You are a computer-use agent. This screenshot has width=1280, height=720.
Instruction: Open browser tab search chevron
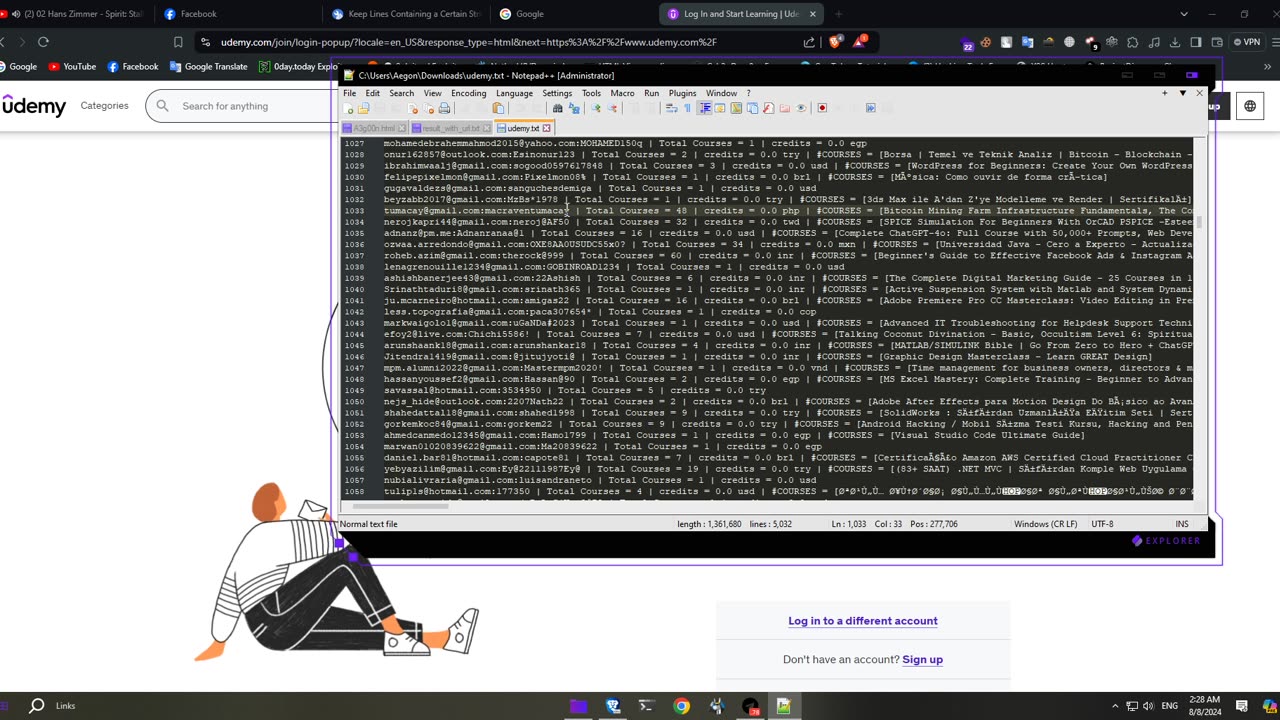[x=1184, y=14]
